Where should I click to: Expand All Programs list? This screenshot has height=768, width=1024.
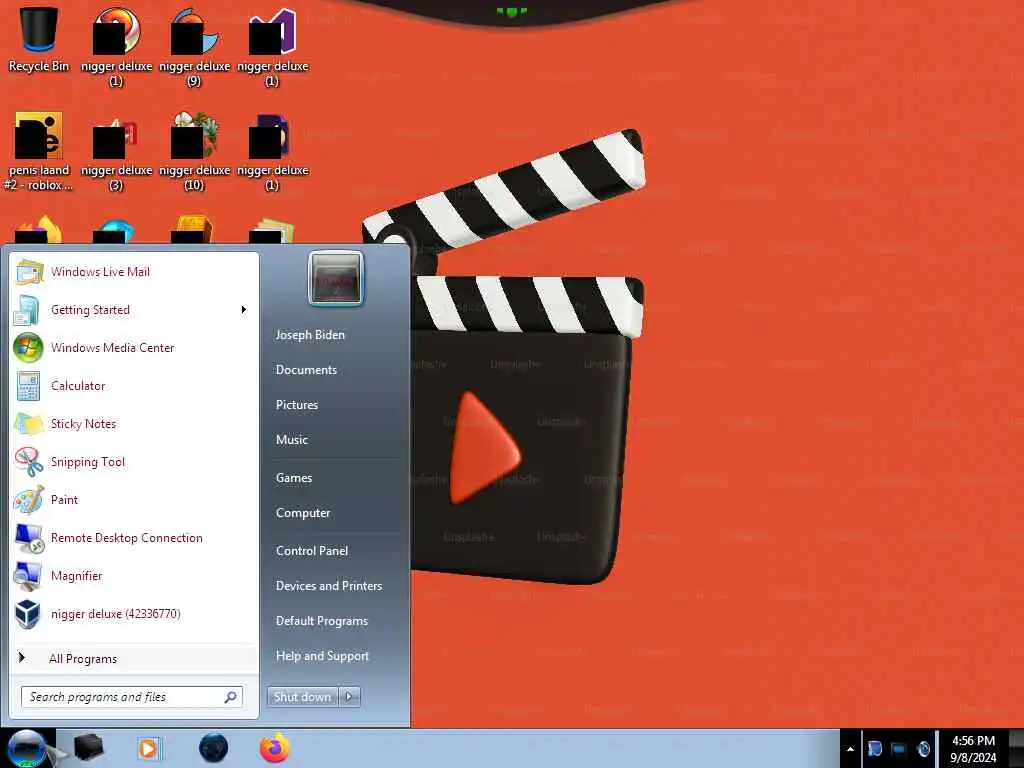134,658
